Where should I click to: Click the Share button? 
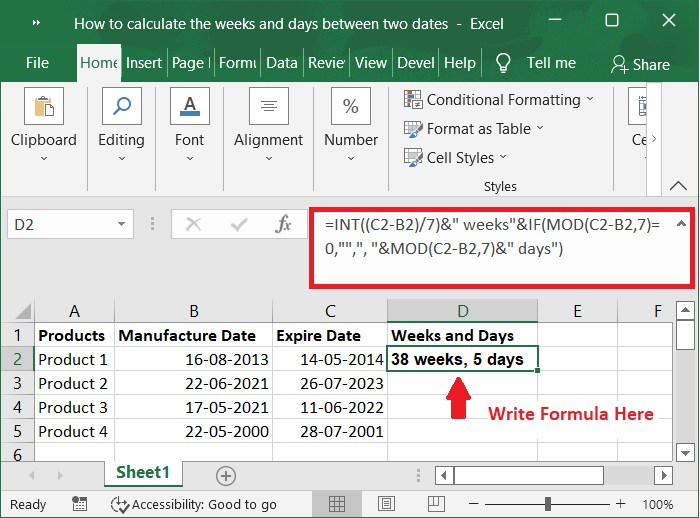pyautogui.click(x=640, y=64)
